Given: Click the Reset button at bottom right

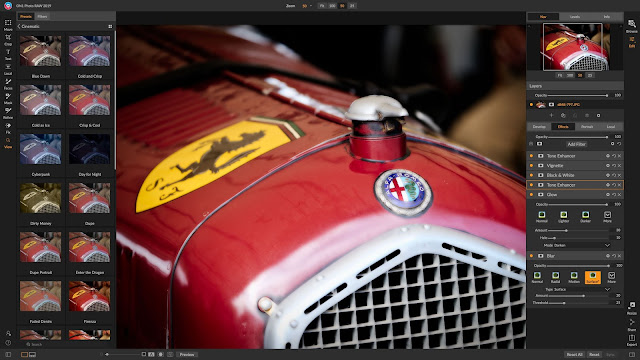Looking at the screenshot, I should [x=594, y=354].
